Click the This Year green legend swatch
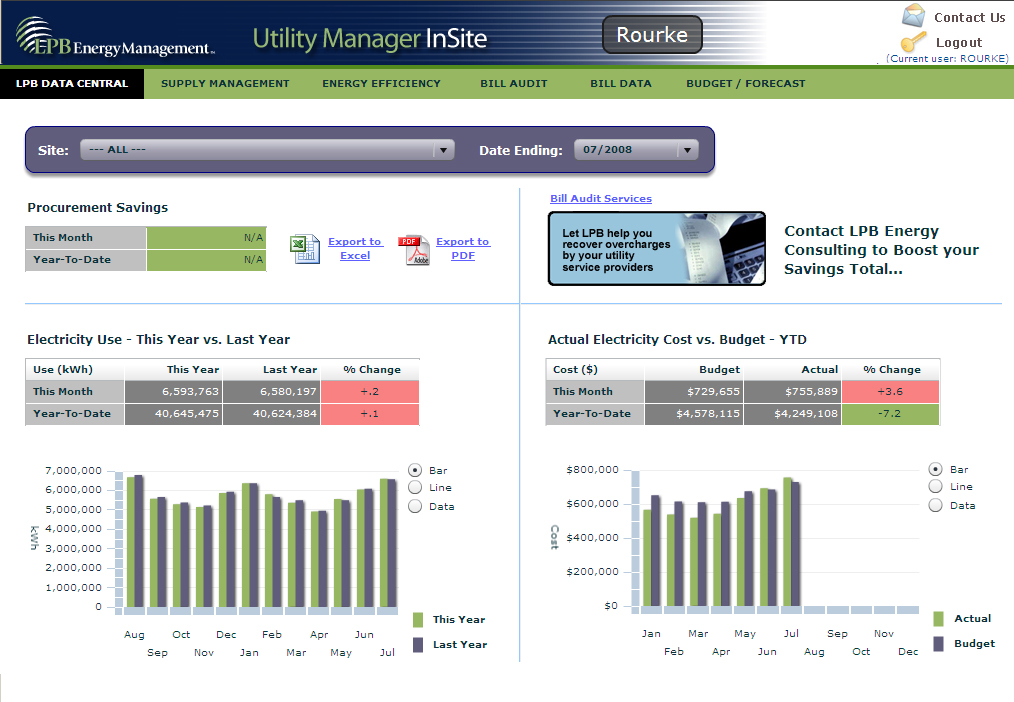This screenshot has width=1014, height=702. click(x=418, y=619)
